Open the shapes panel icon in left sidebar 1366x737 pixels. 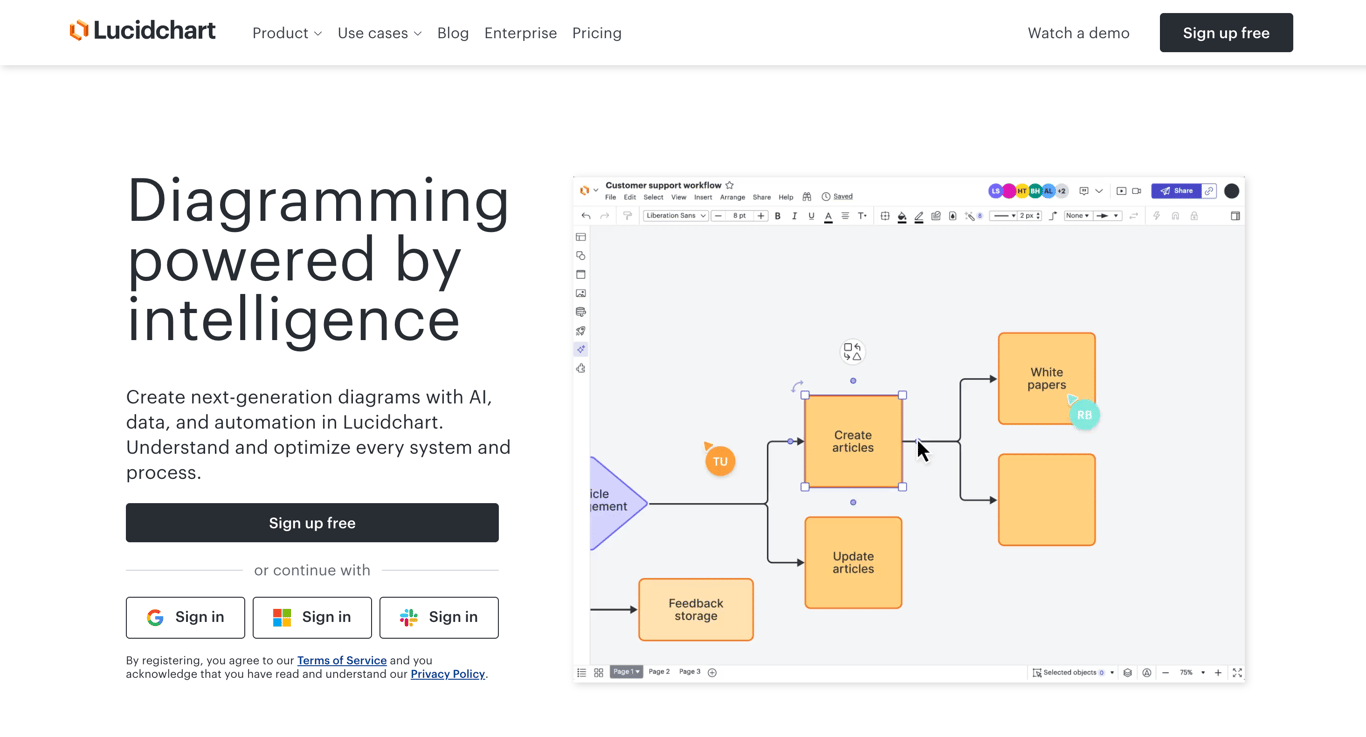pos(581,255)
